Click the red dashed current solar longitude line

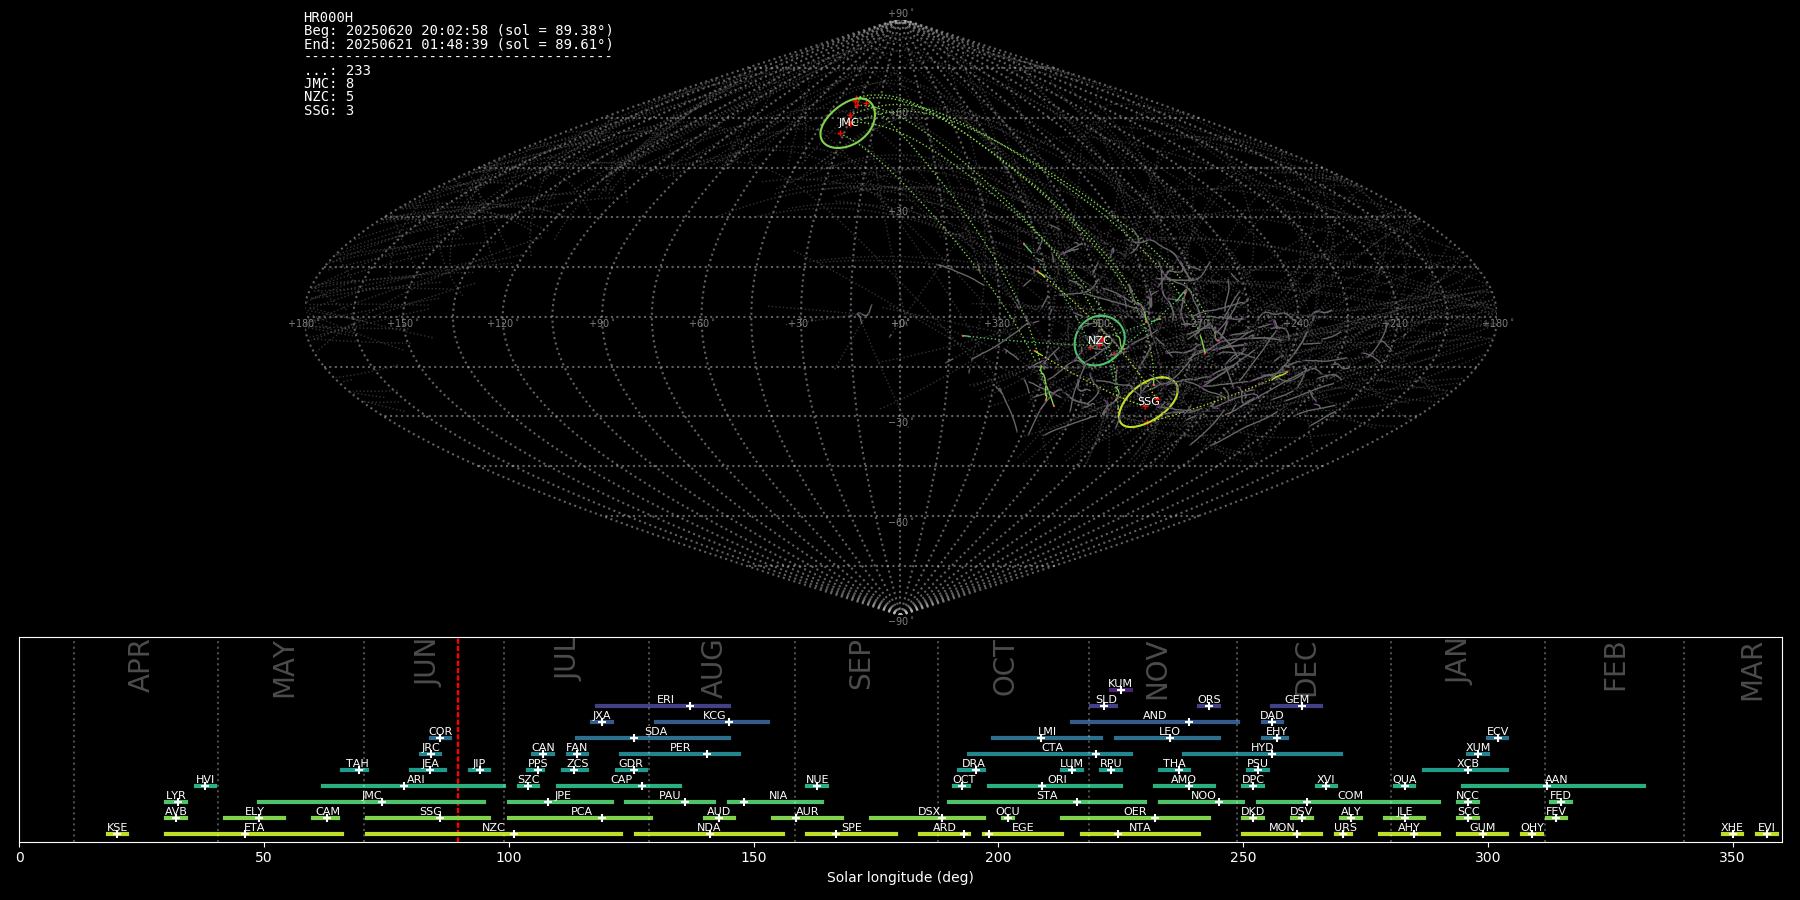(x=458, y=740)
